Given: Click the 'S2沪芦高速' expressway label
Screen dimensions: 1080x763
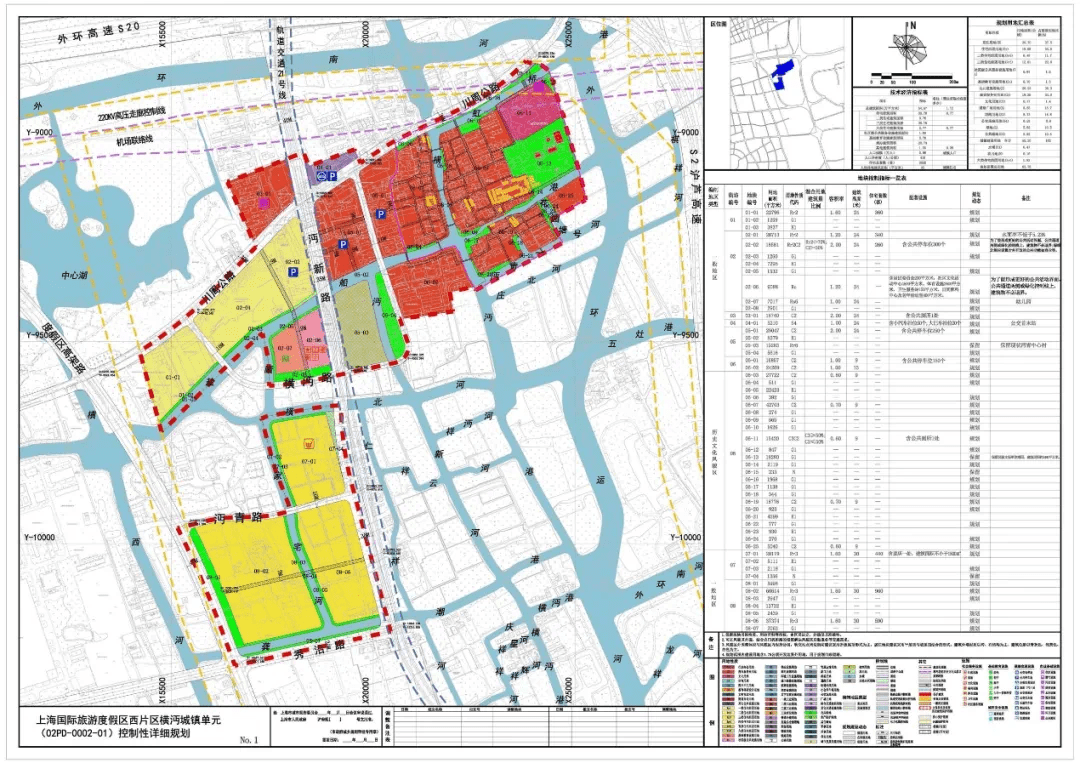Looking at the screenshot, I should coord(694,188).
